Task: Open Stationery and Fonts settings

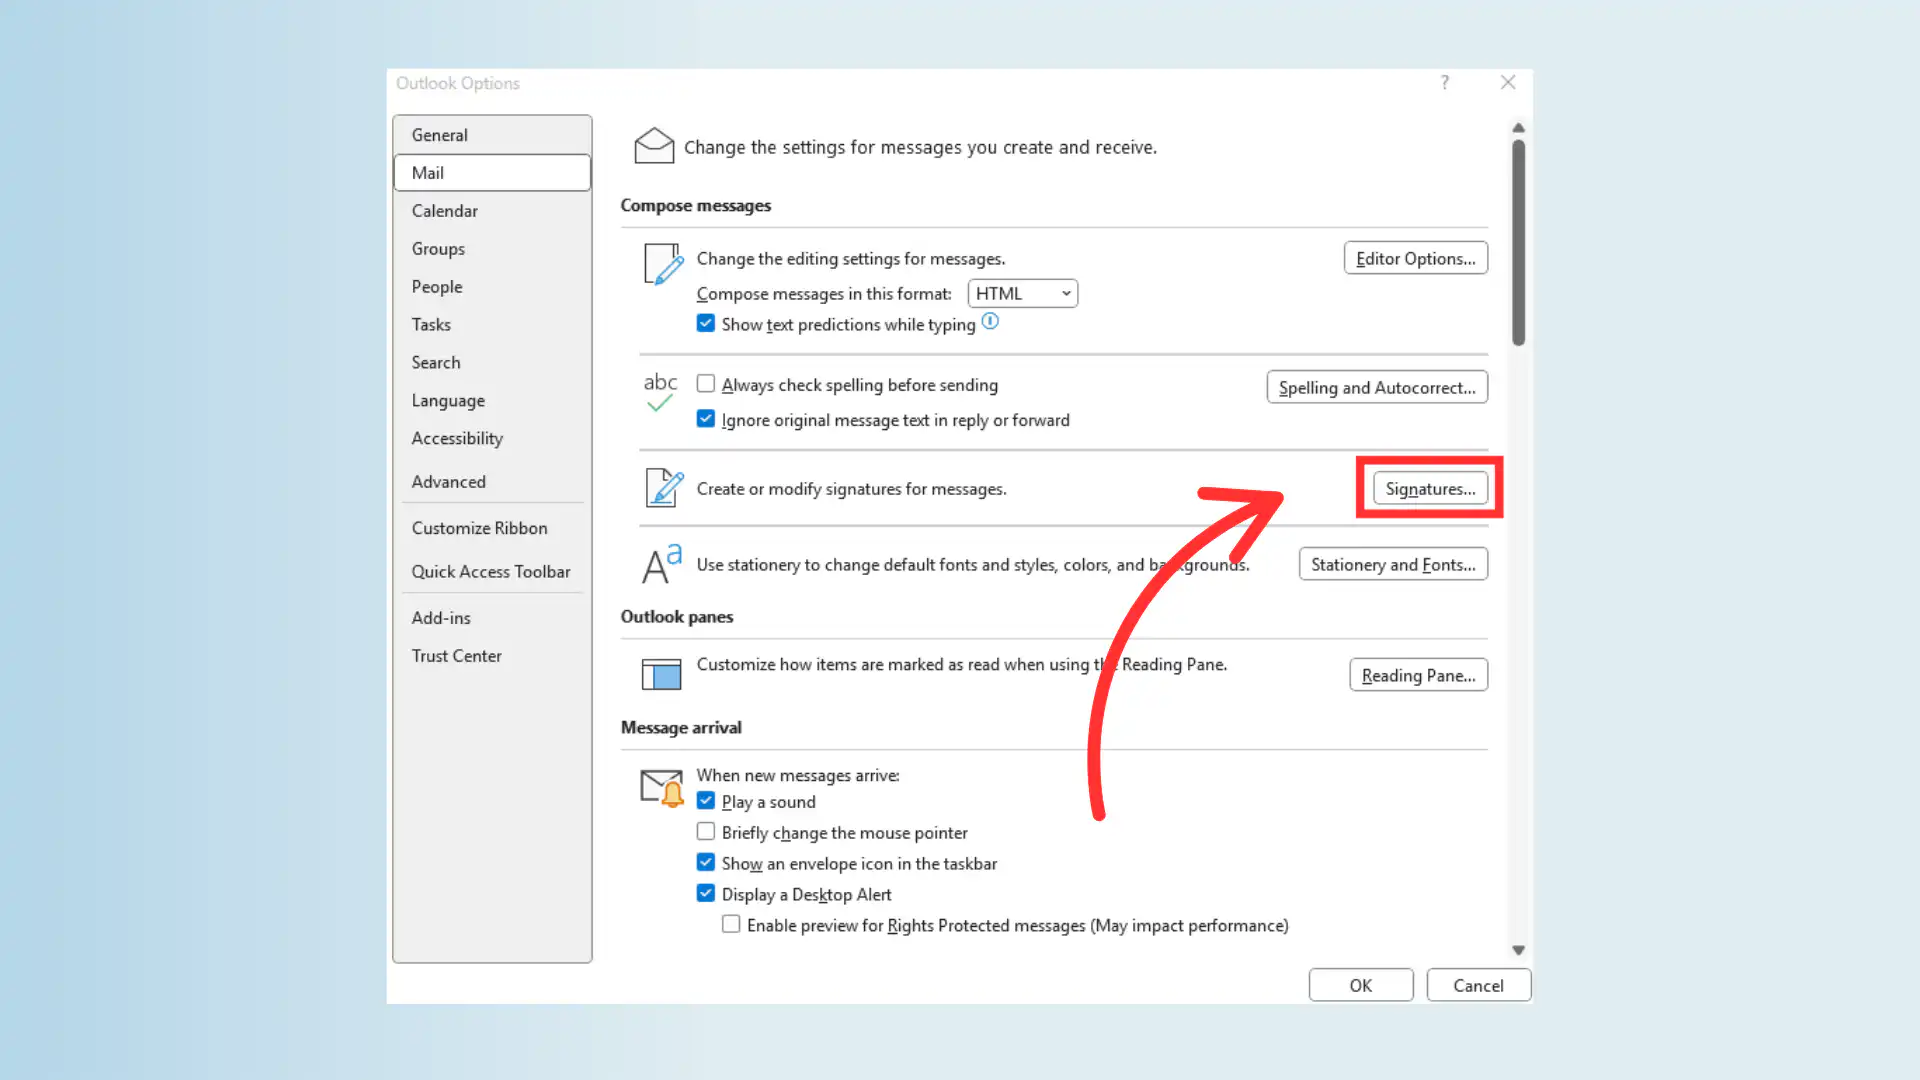Action: pyautogui.click(x=1393, y=564)
